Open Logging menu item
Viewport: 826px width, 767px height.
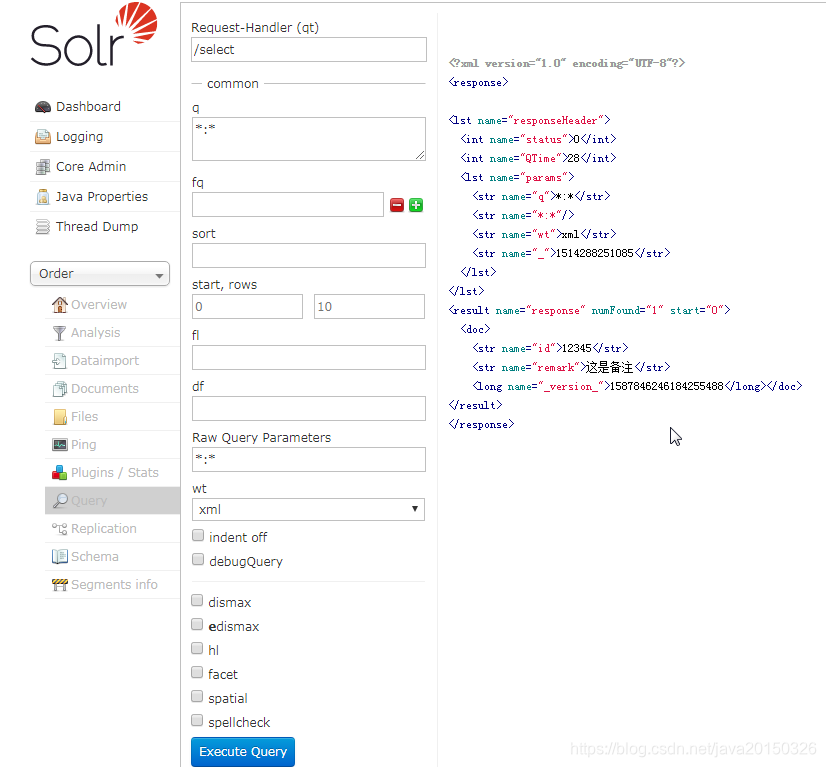pos(80,137)
